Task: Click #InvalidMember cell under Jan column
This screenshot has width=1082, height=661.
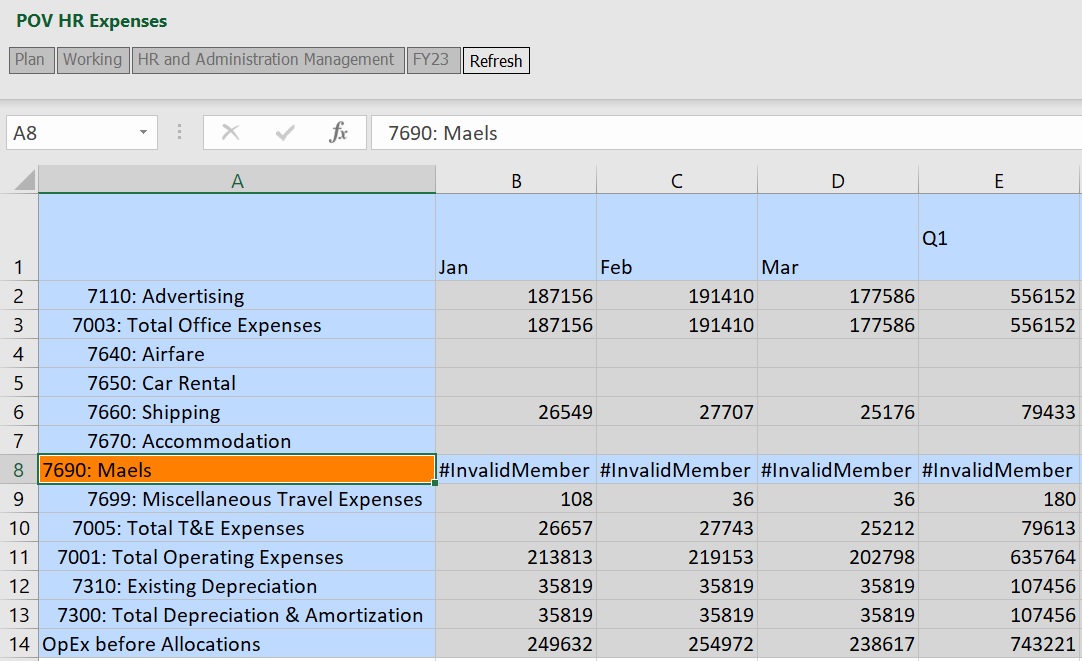Action: (516, 470)
